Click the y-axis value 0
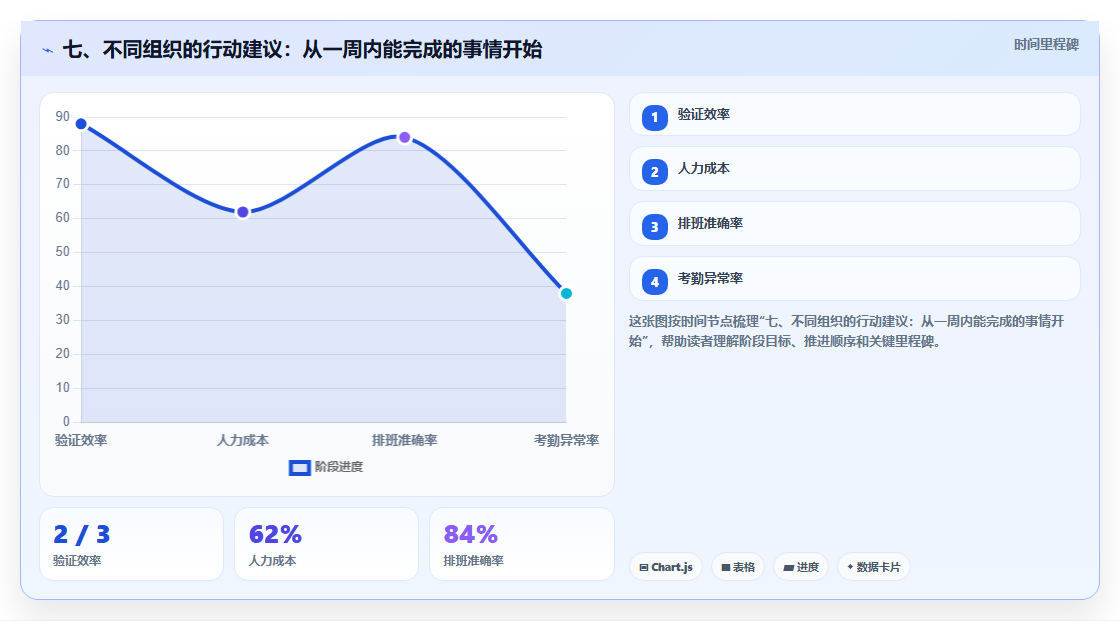The height and width of the screenshot is (621, 1120). point(66,422)
